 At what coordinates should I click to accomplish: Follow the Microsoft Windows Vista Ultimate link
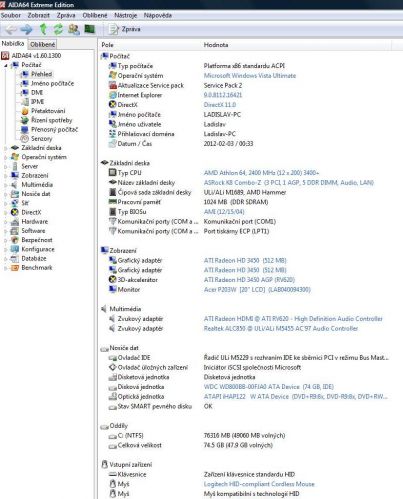250,76
